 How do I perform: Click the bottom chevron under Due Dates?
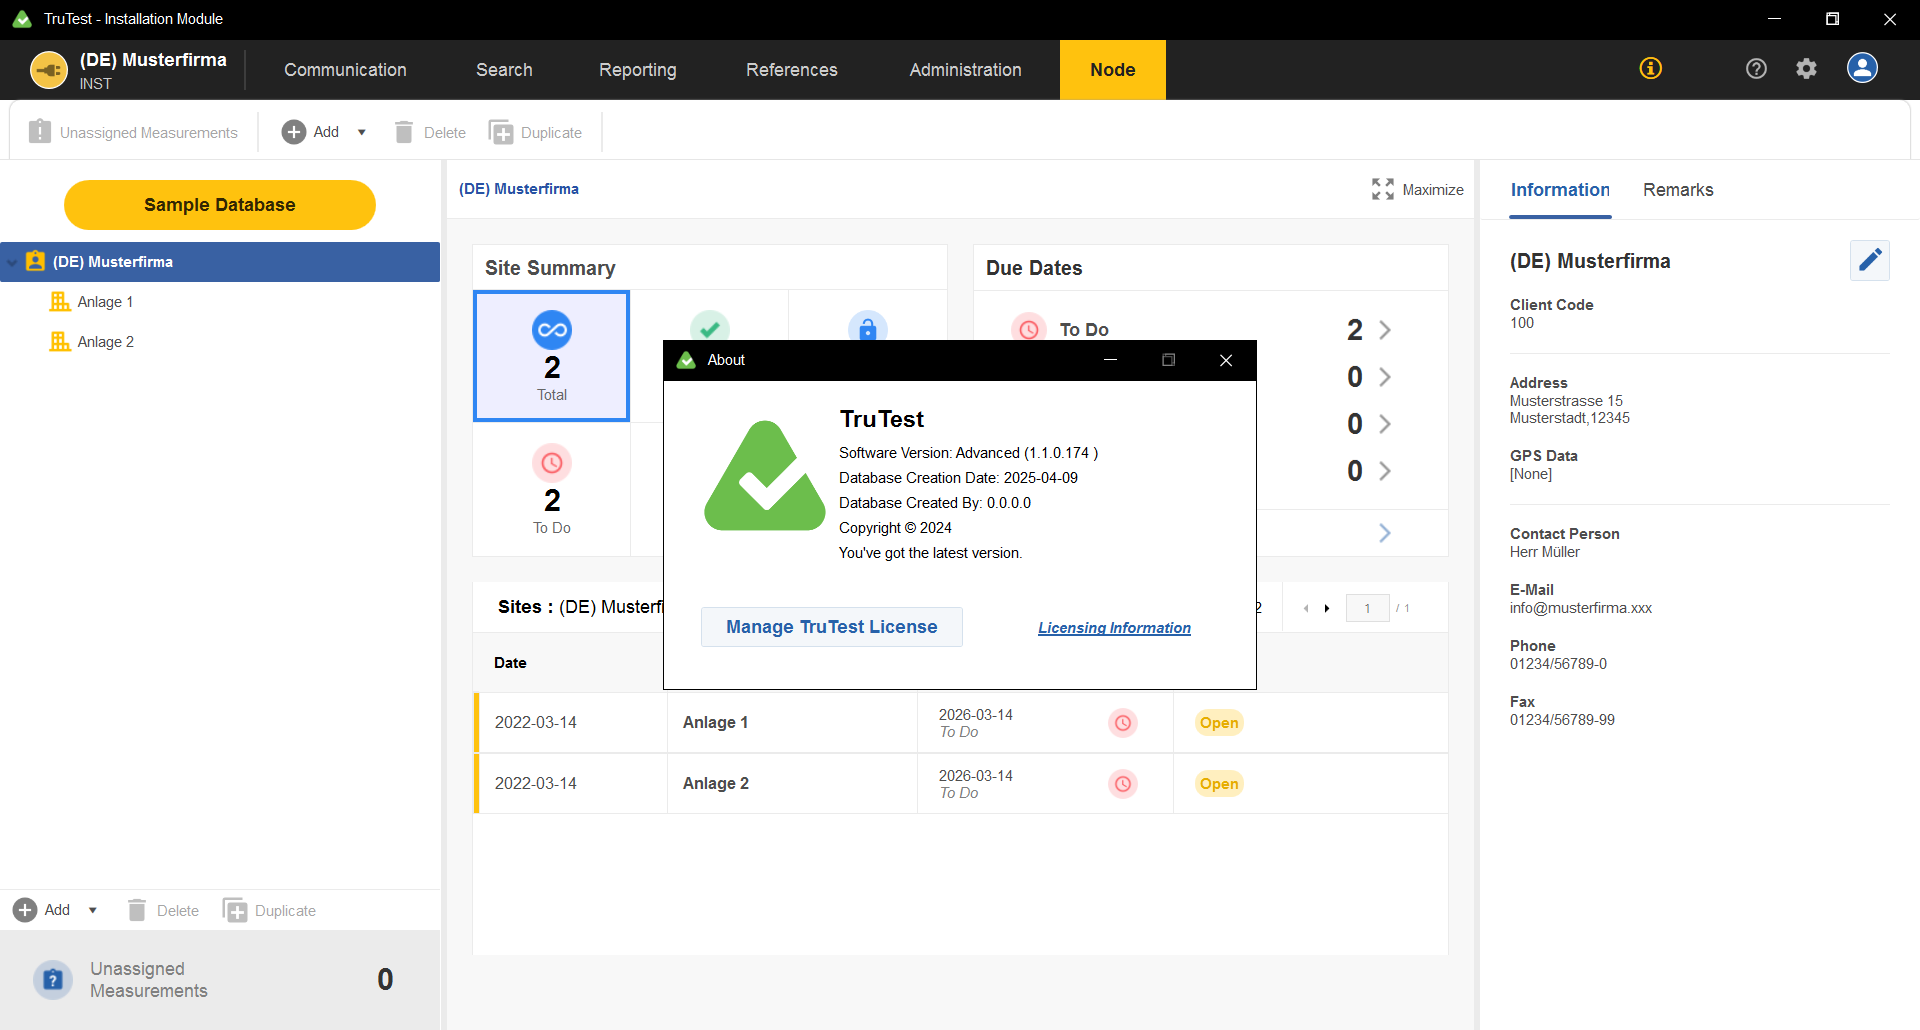[x=1385, y=533]
